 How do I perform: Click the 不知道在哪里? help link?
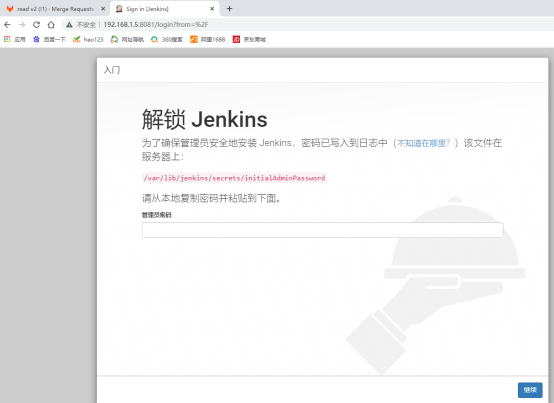coord(424,143)
